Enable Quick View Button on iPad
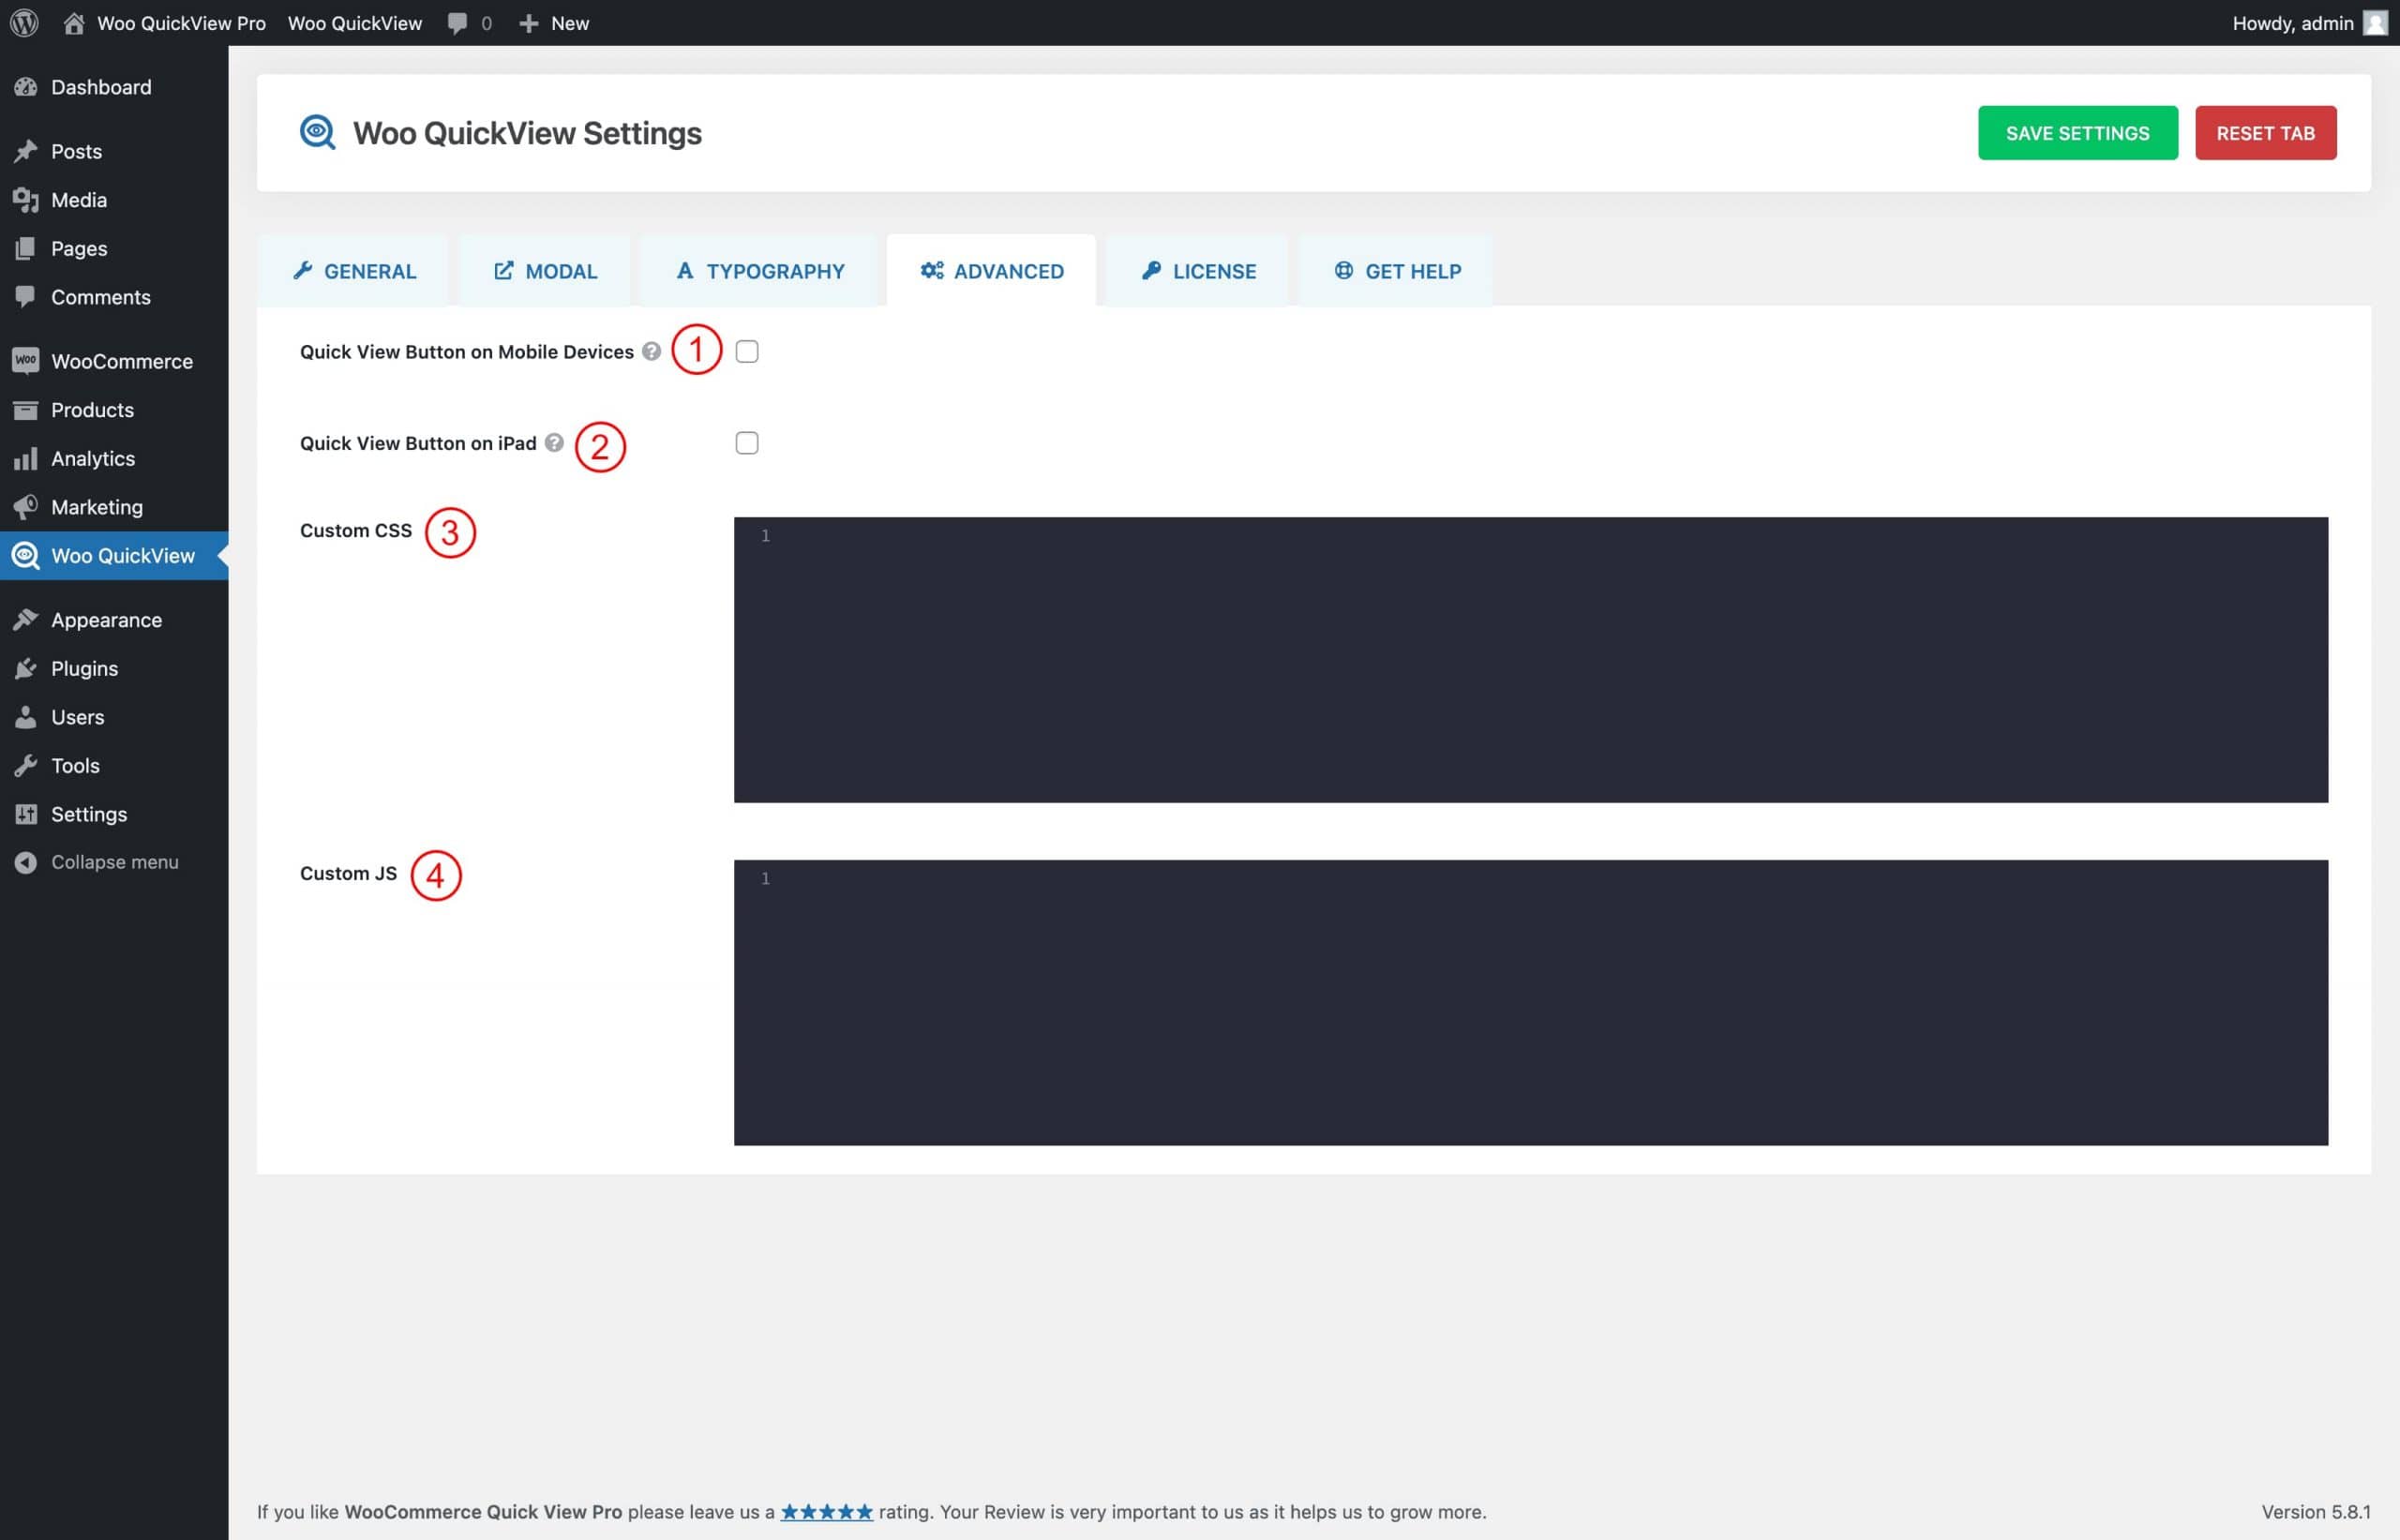Screen dimensions: 2400x1540 (746, 443)
